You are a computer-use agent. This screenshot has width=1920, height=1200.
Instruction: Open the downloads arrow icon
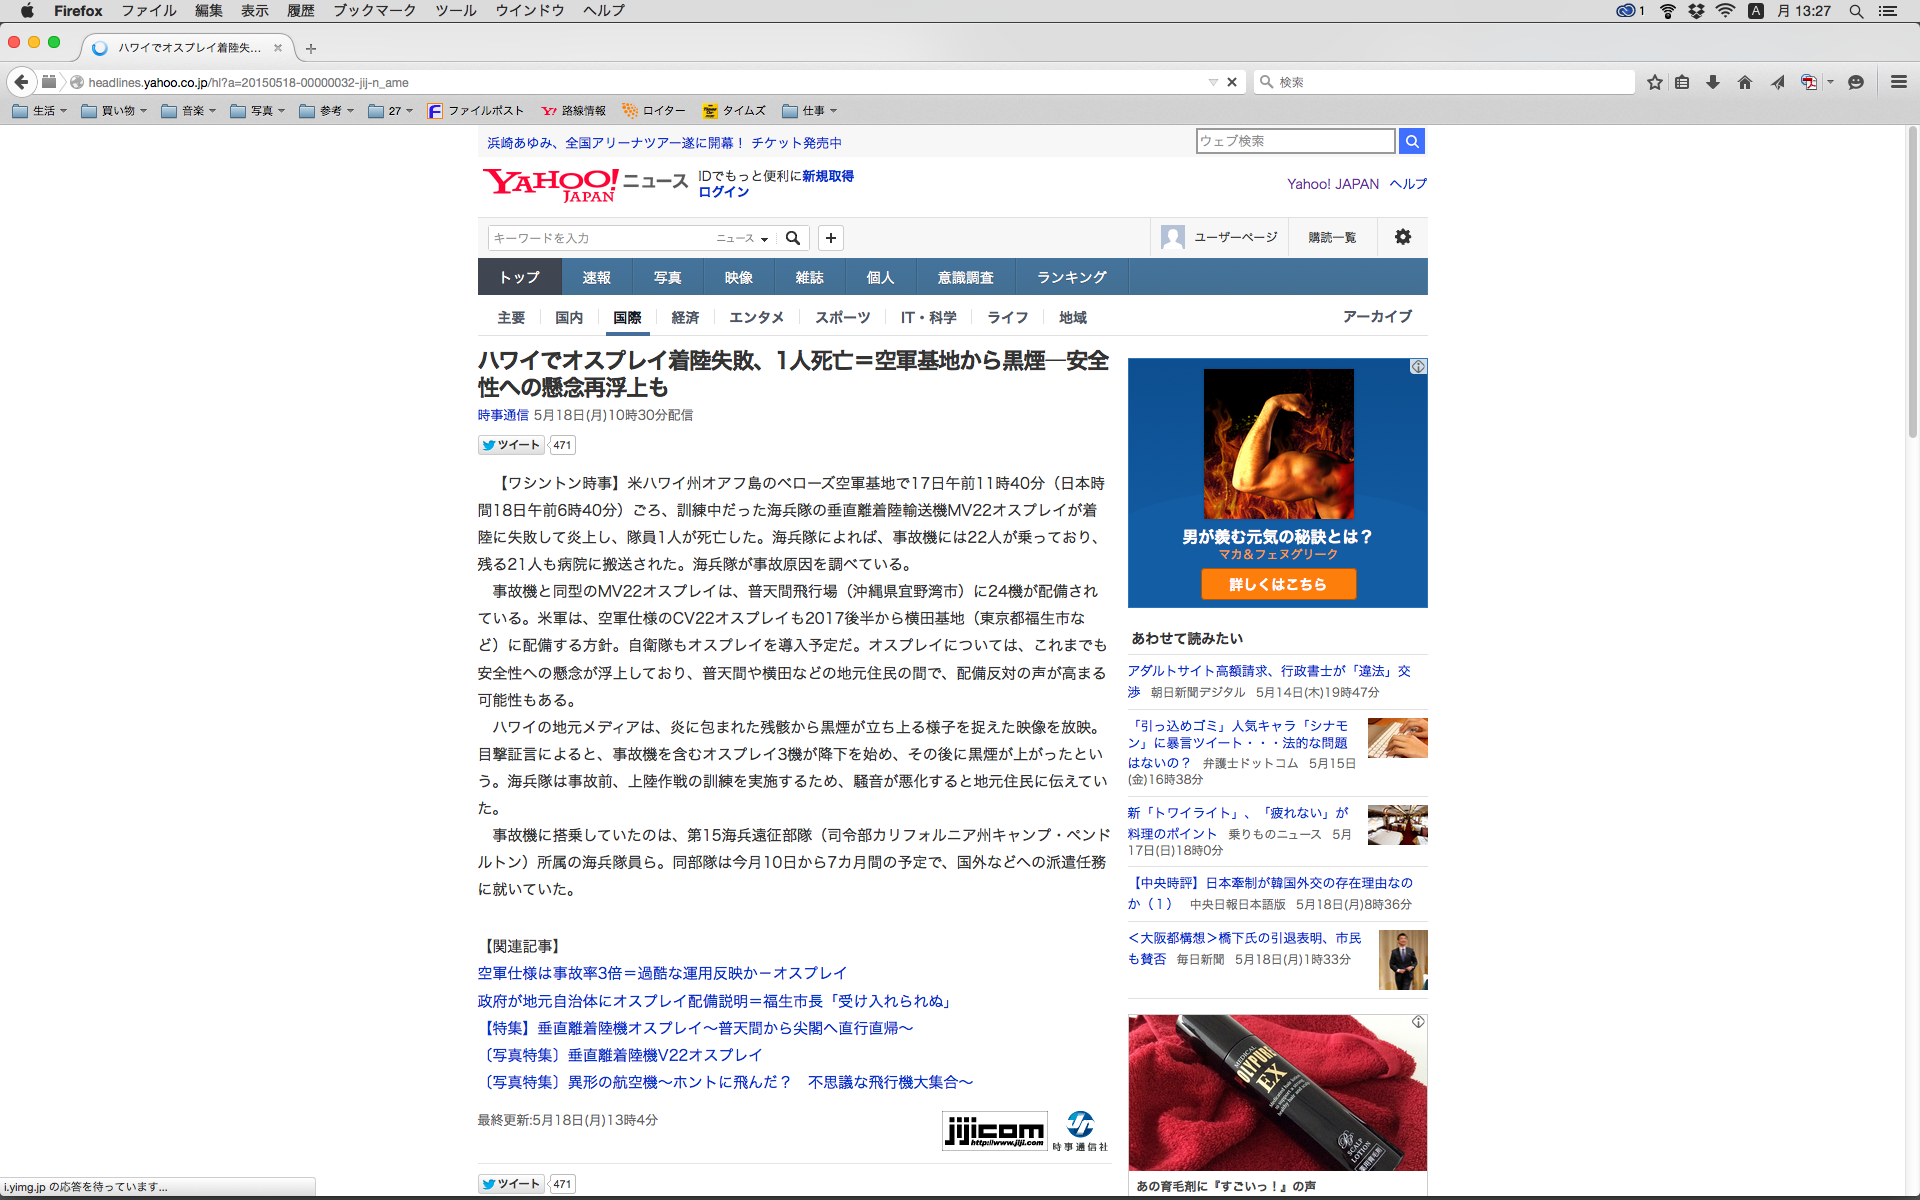point(1713,82)
